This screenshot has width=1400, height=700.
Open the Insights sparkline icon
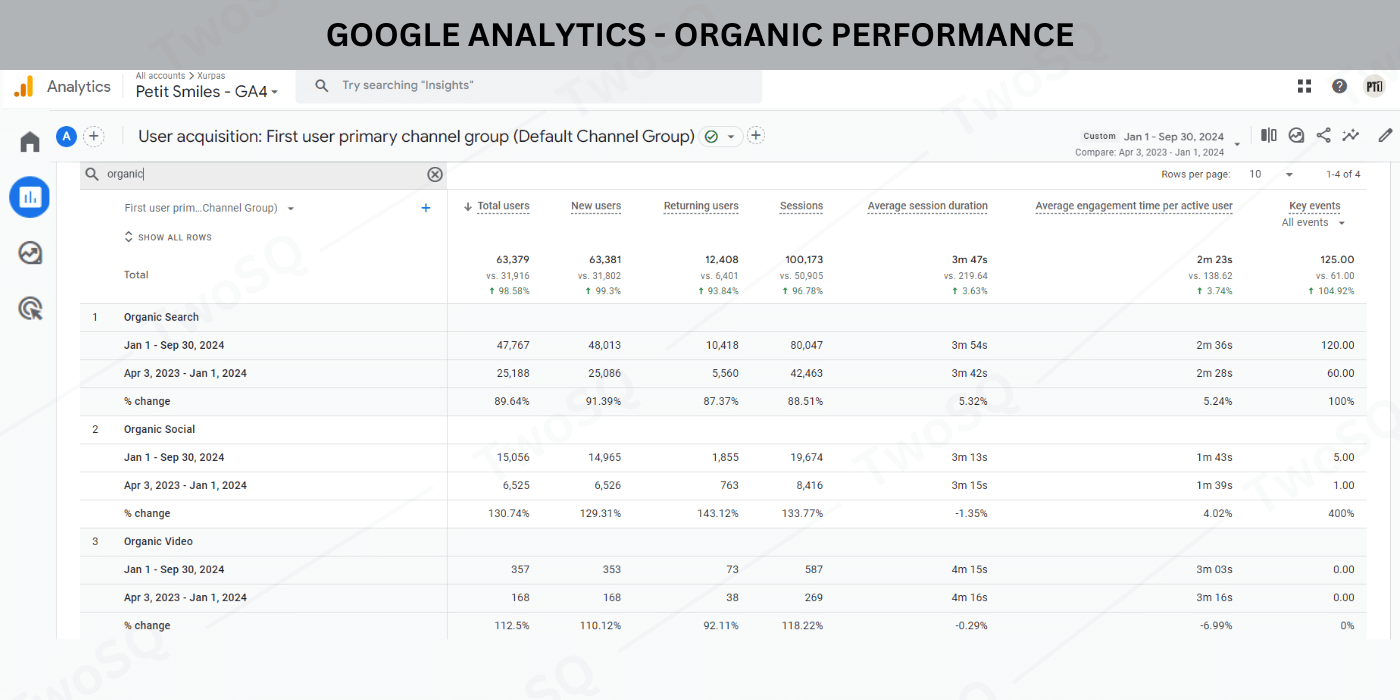pos(1351,135)
